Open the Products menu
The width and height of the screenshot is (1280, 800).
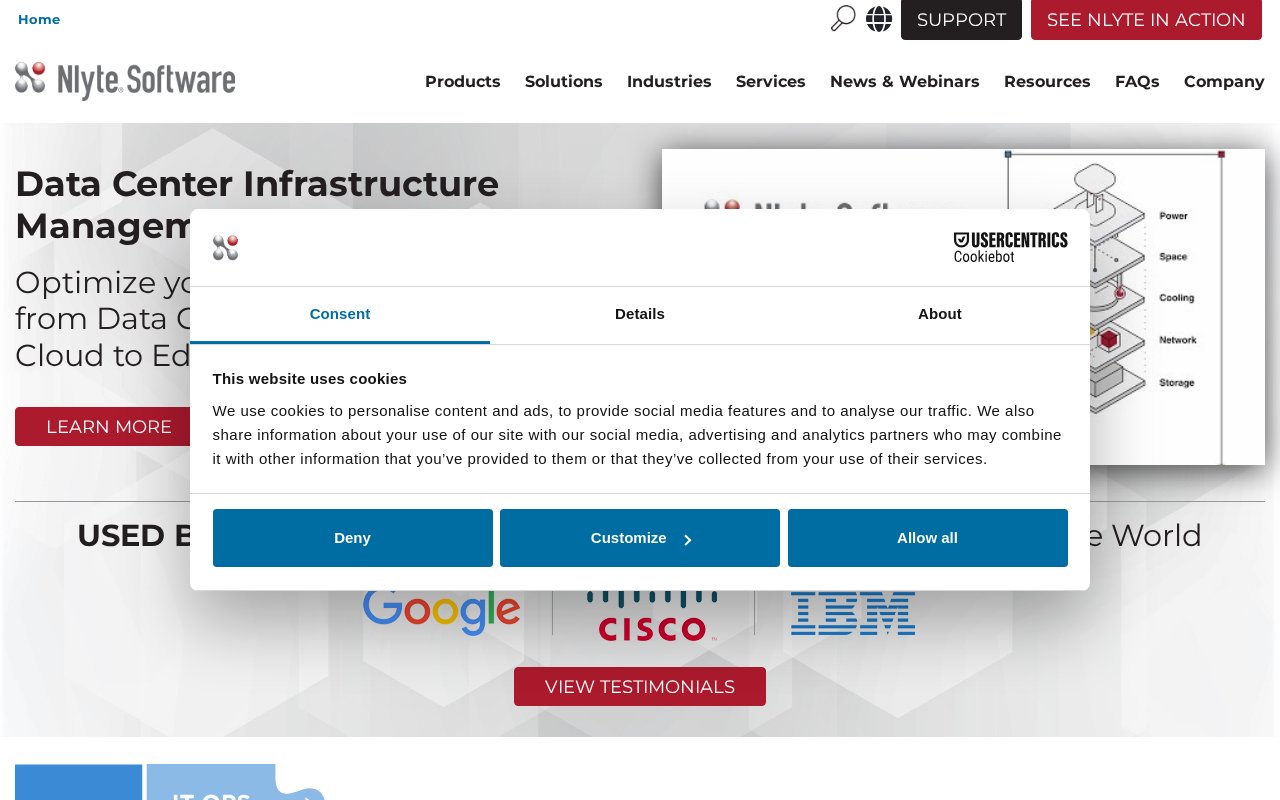(463, 82)
